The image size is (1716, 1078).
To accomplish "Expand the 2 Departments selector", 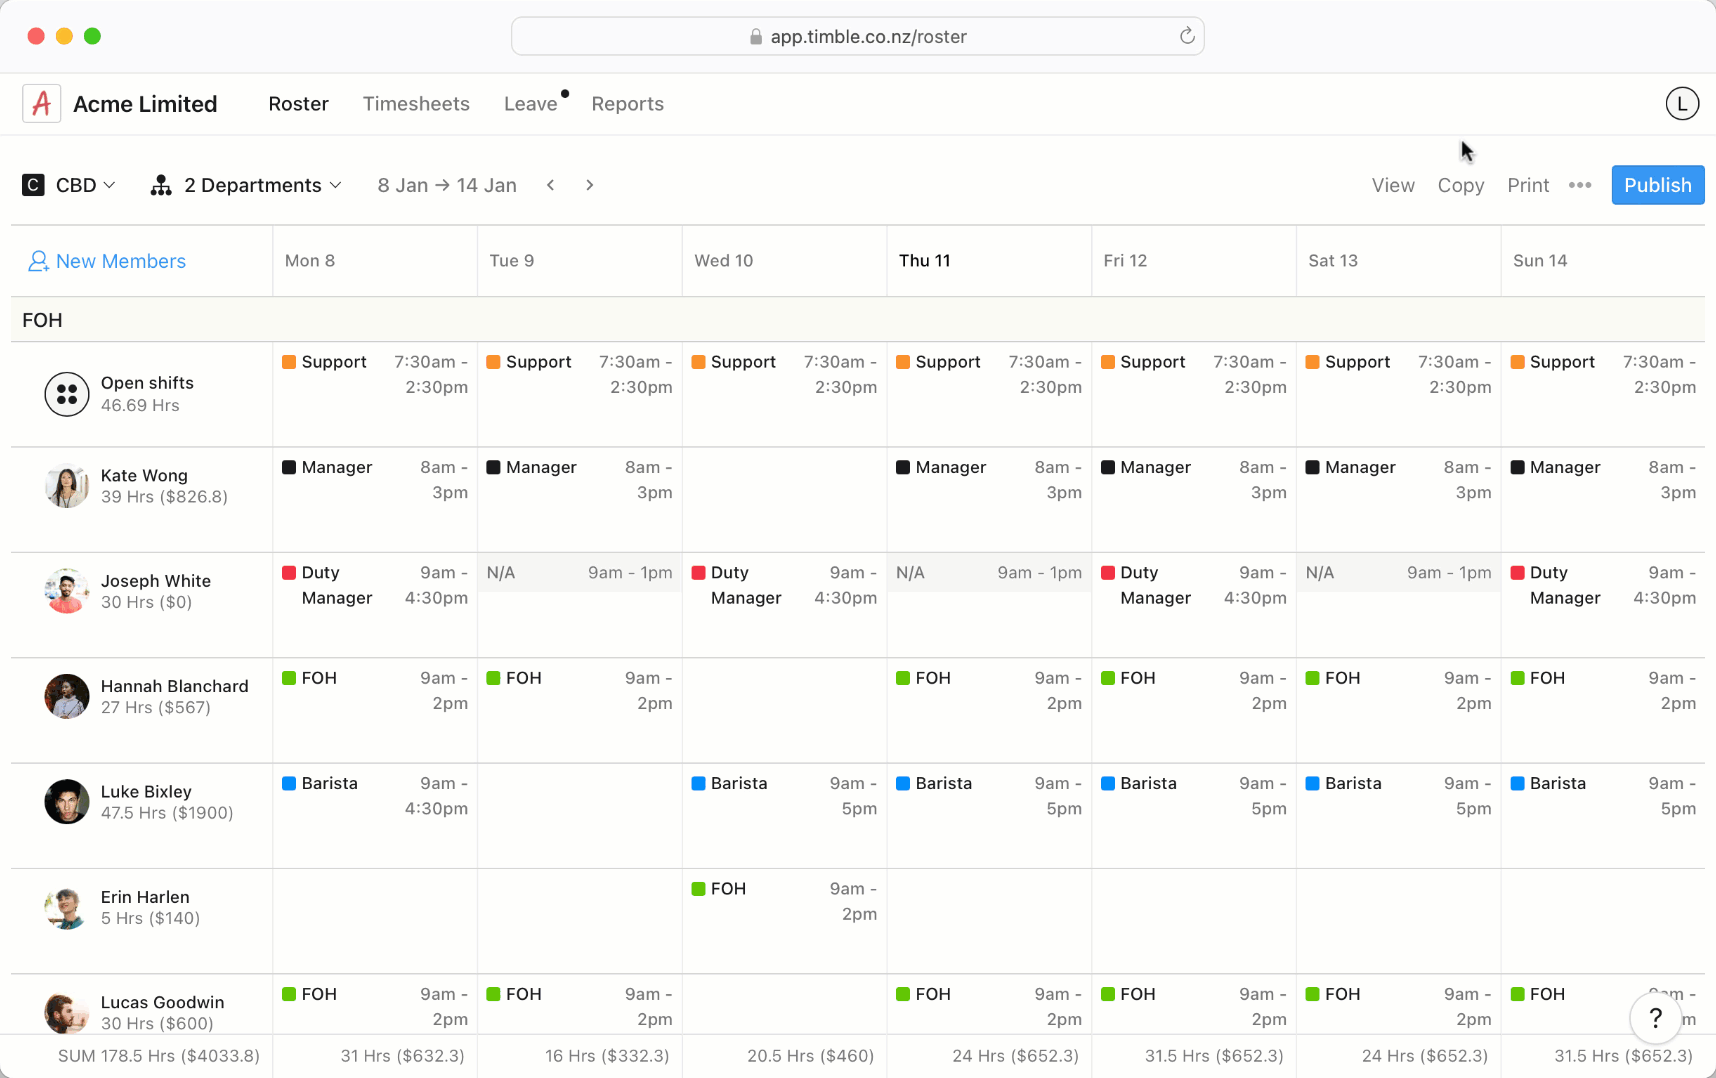I will [260, 185].
